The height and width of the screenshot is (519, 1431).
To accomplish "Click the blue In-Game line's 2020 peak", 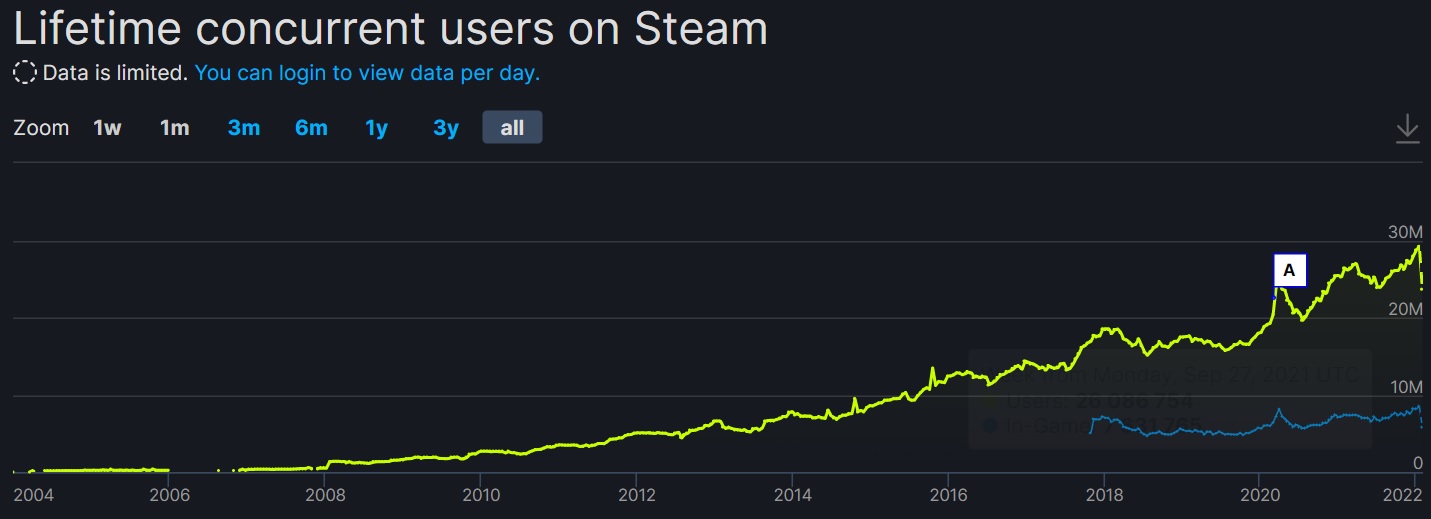I will click(1277, 410).
